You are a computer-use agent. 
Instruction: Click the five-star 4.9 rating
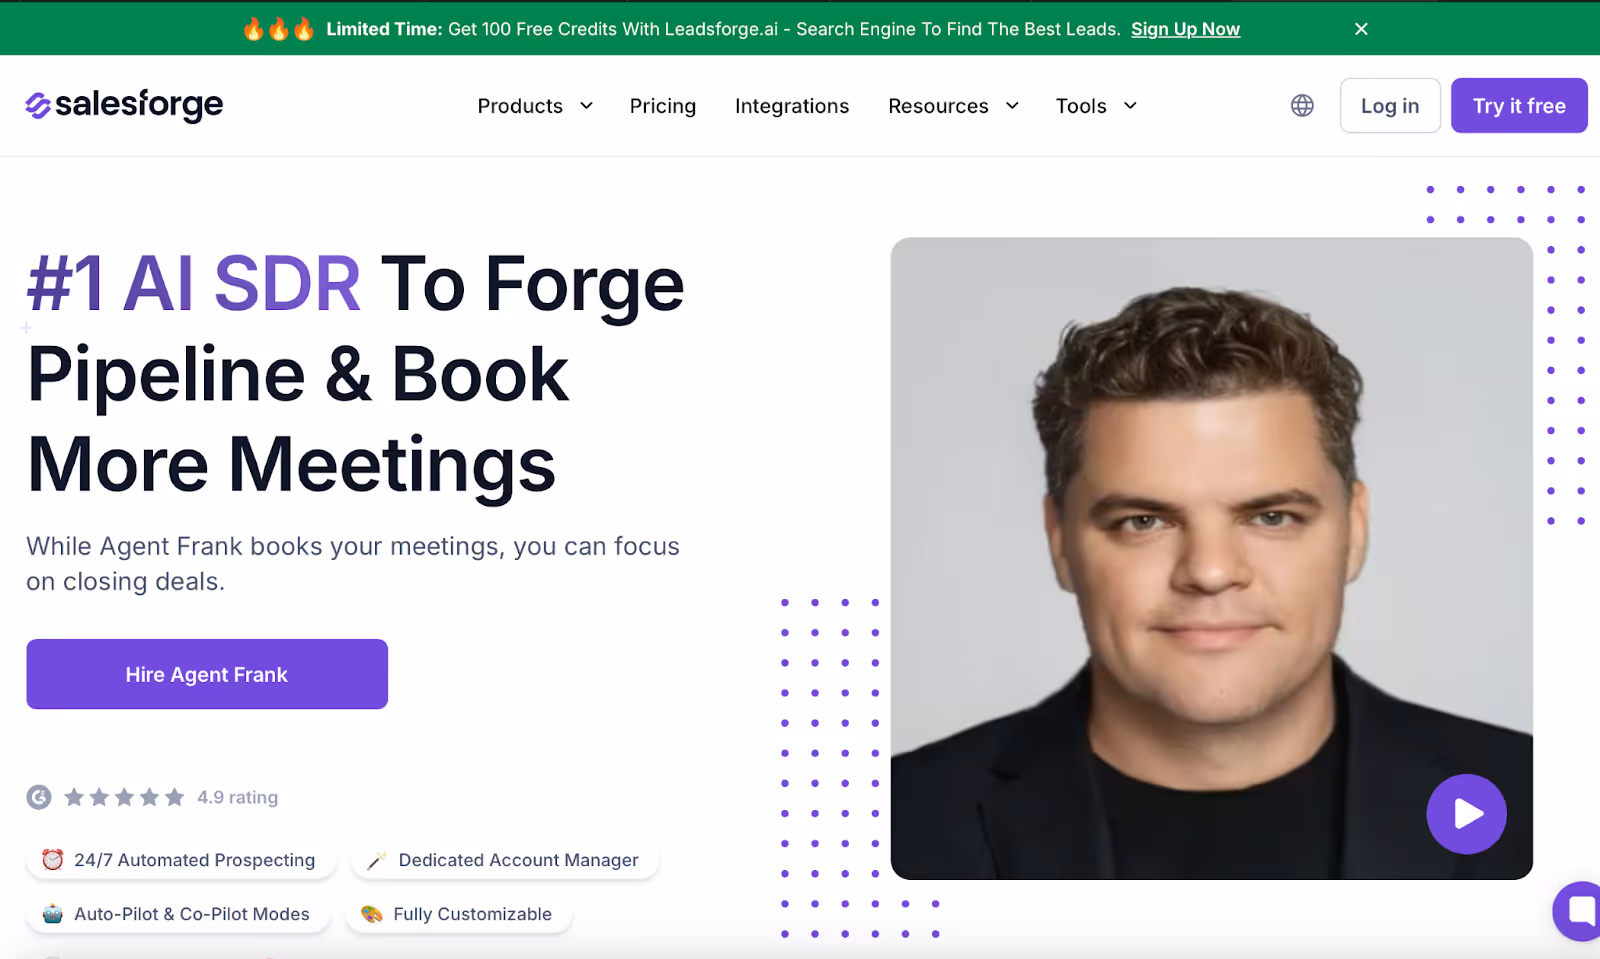coord(171,797)
